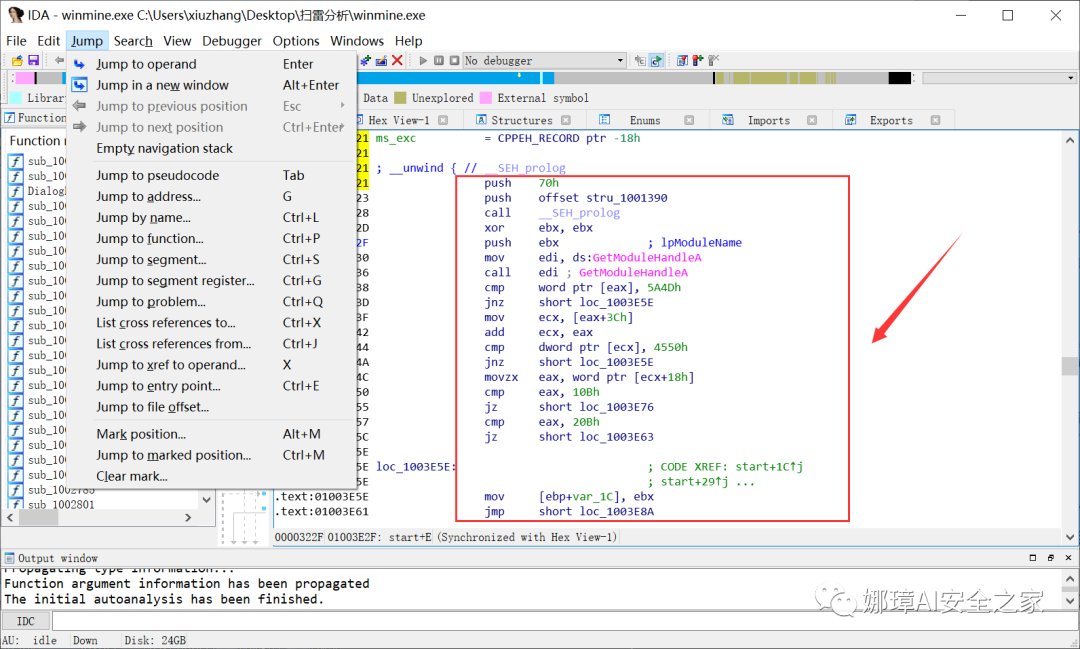This screenshot has width=1080, height=649.
Task: Click the IDC command input field
Action: (x=565, y=621)
